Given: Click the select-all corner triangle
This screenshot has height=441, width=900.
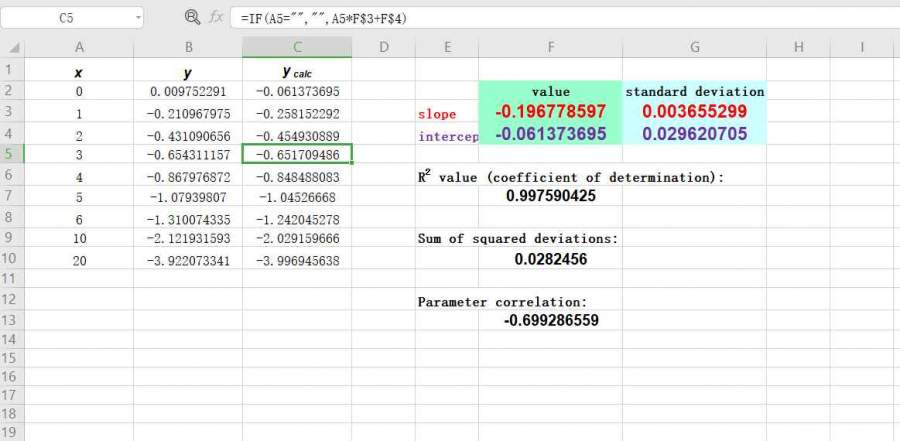Looking at the screenshot, I should point(12,47).
